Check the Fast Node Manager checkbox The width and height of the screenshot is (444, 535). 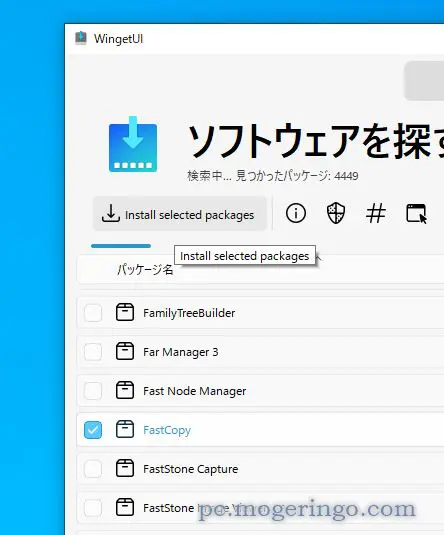93,391
